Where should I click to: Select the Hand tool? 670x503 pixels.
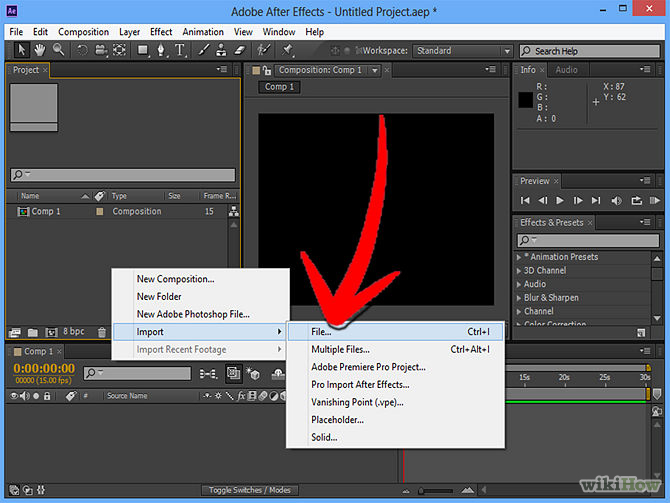[x=40, y=50]
